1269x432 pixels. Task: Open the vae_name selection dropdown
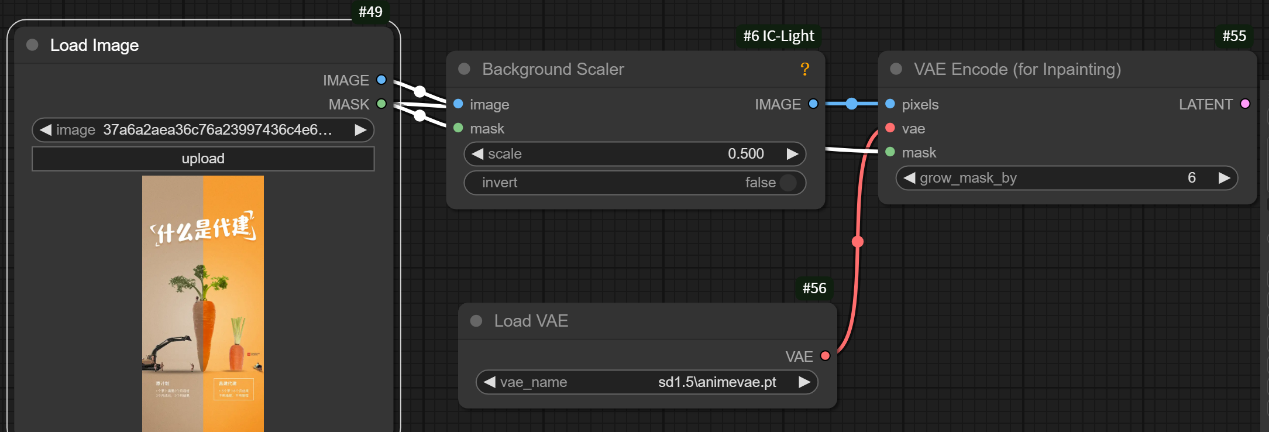click(x=646, y=382)
